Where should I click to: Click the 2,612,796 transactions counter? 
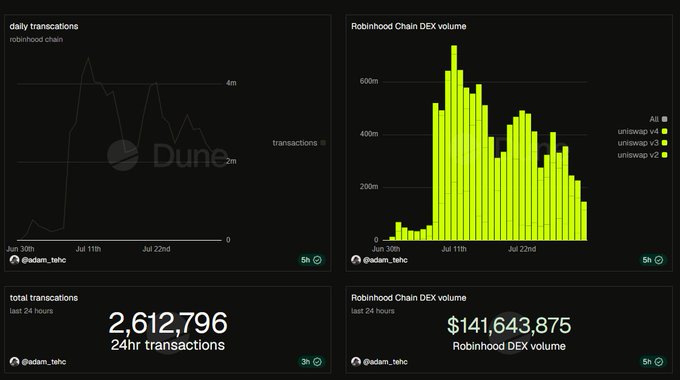point(168,323)
